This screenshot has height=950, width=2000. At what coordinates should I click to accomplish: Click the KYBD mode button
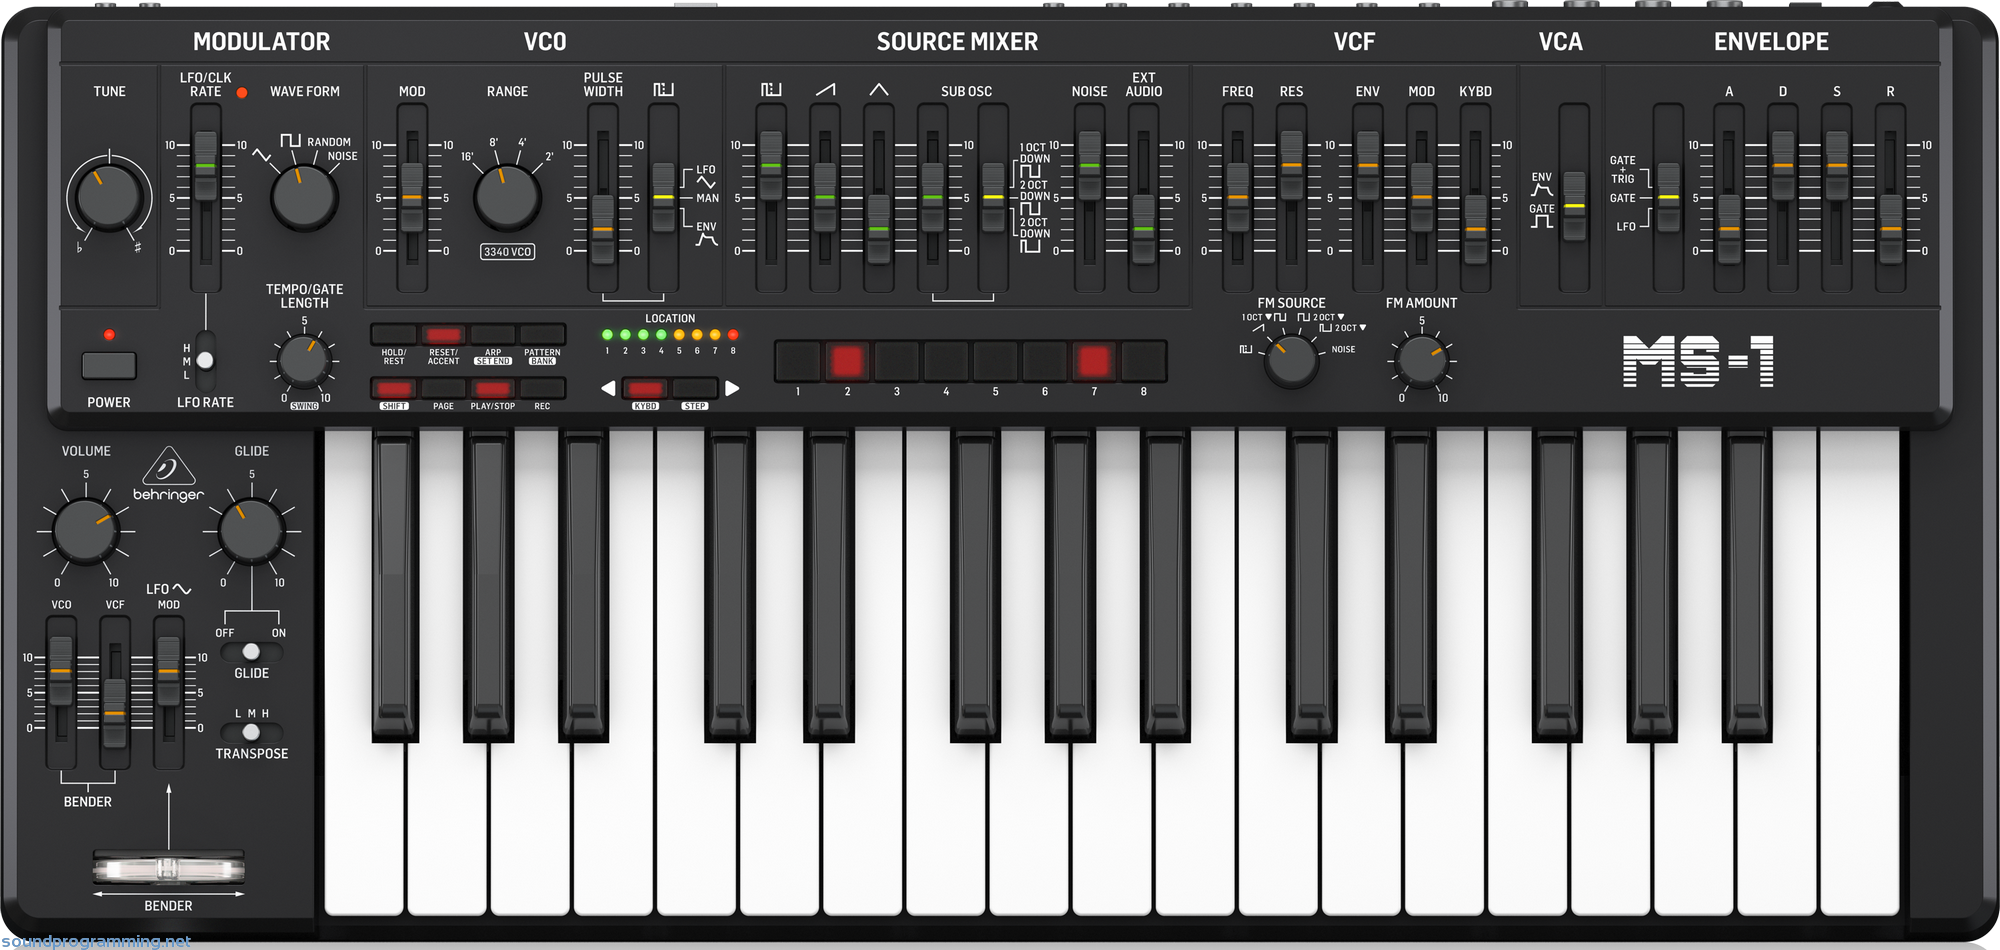point(645,389)
